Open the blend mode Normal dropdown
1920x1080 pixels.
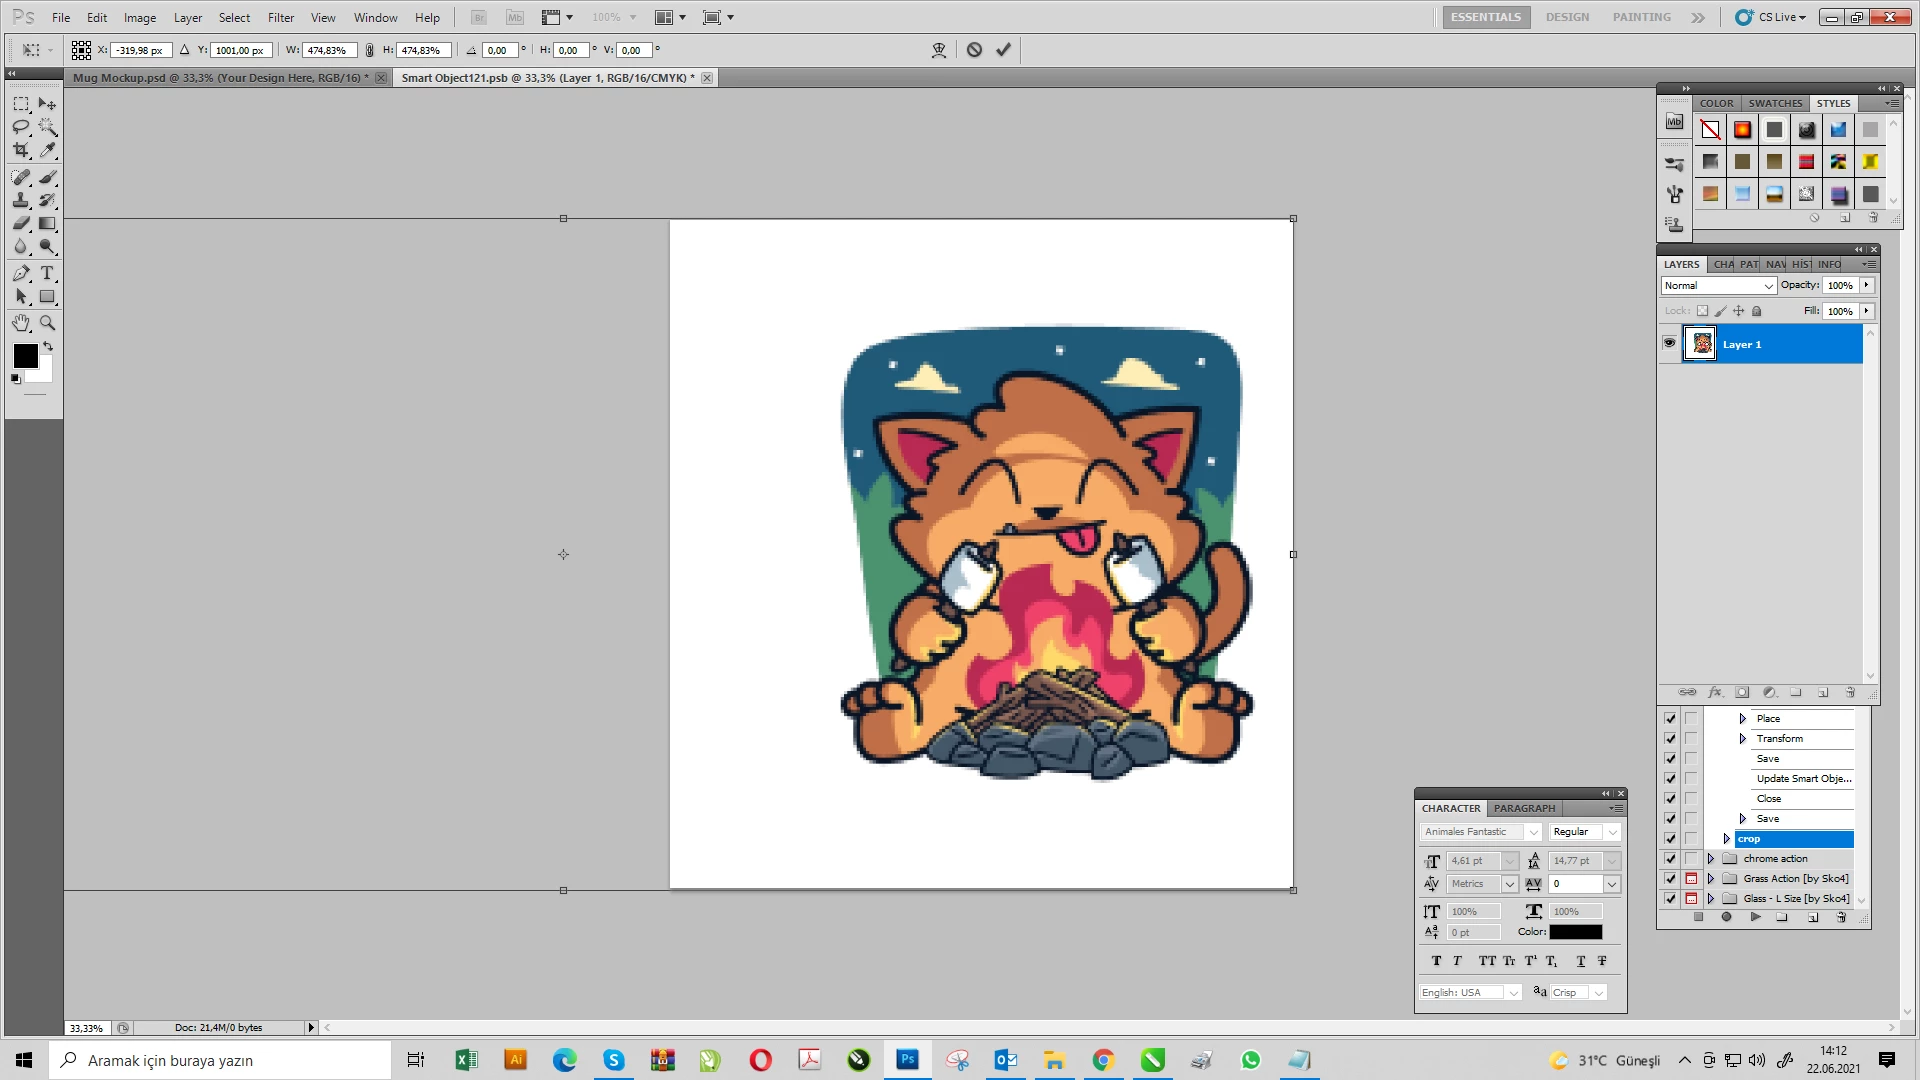point(1718,286)
